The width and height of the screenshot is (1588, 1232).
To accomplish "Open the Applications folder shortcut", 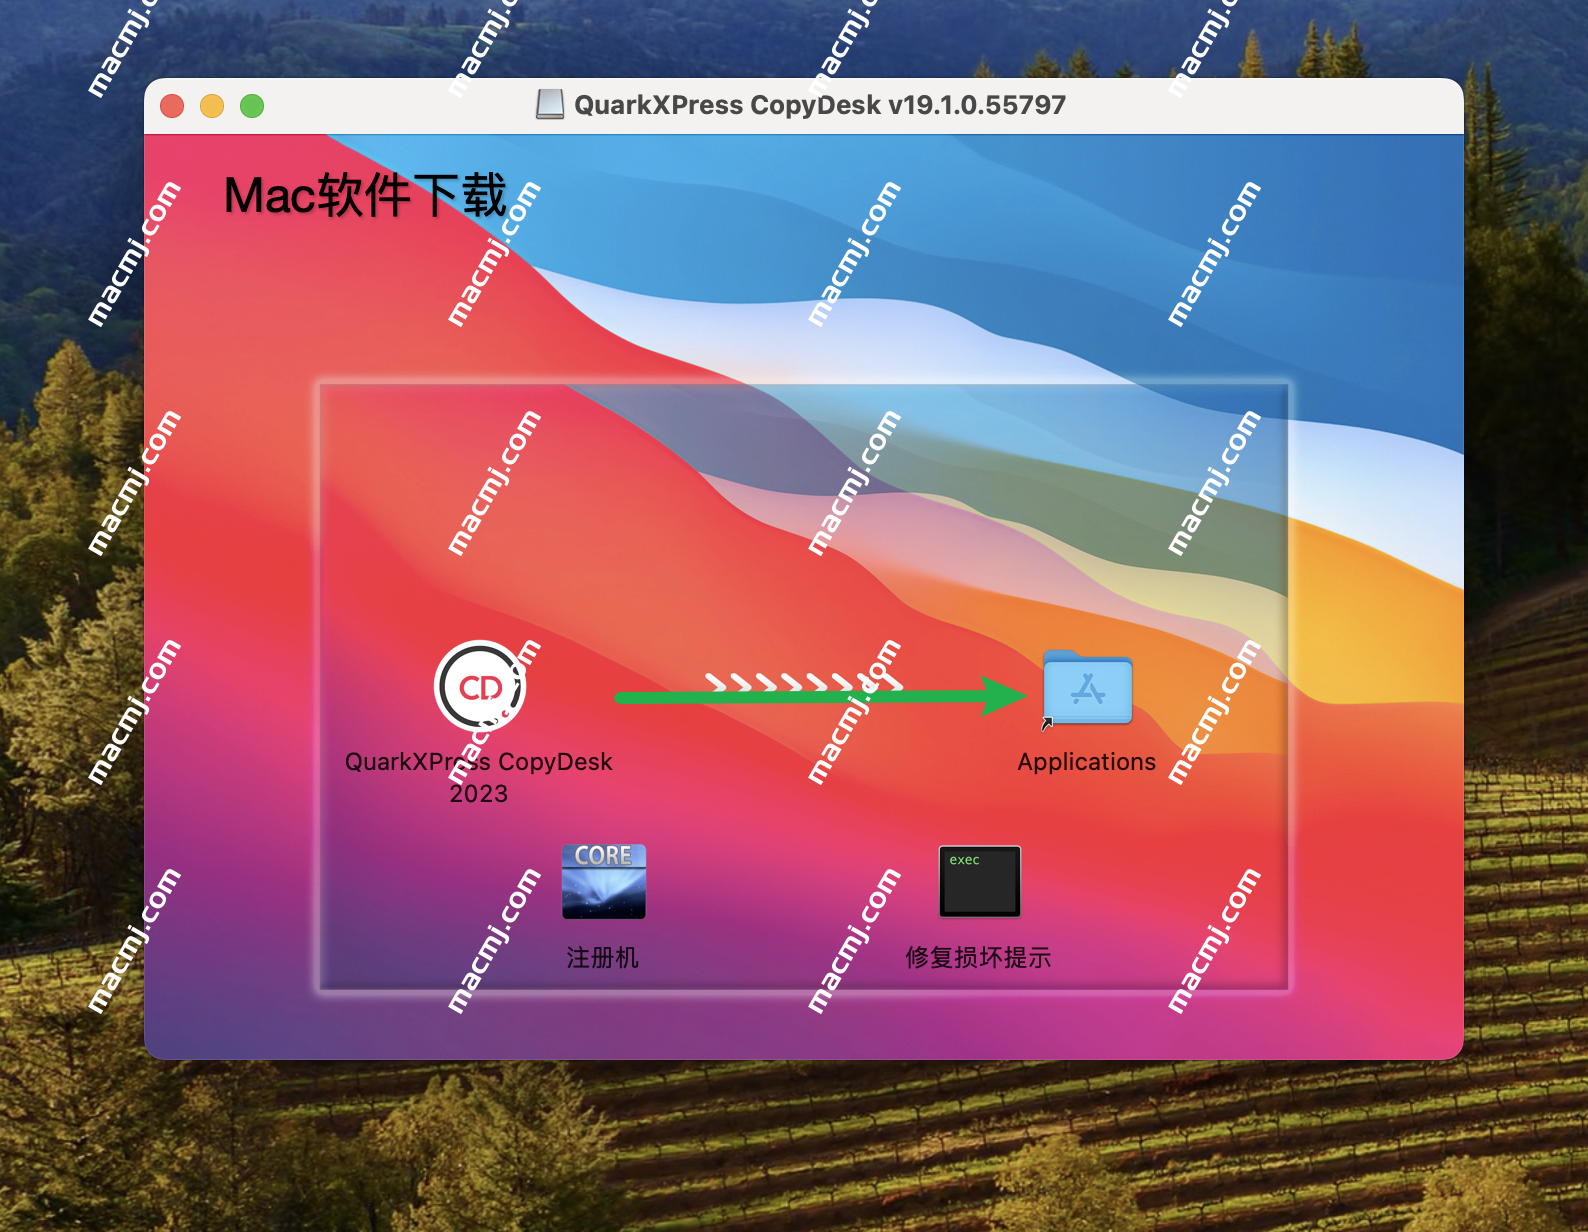I will coord(1087,688).
